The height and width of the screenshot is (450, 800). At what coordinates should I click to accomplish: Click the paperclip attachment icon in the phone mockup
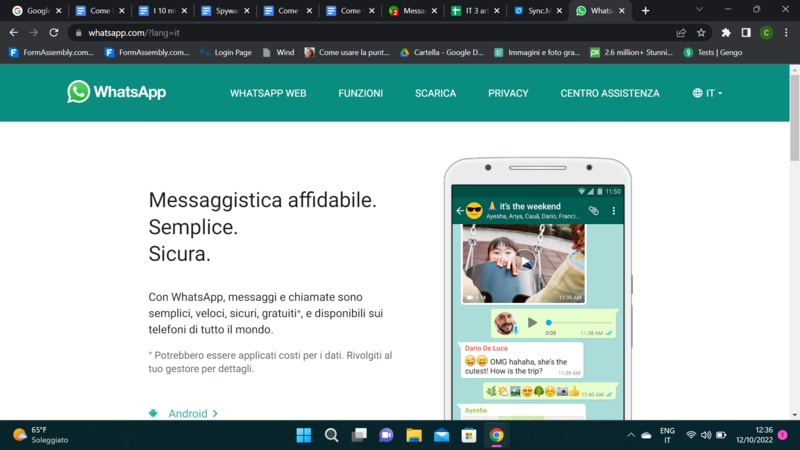(593, 210)
